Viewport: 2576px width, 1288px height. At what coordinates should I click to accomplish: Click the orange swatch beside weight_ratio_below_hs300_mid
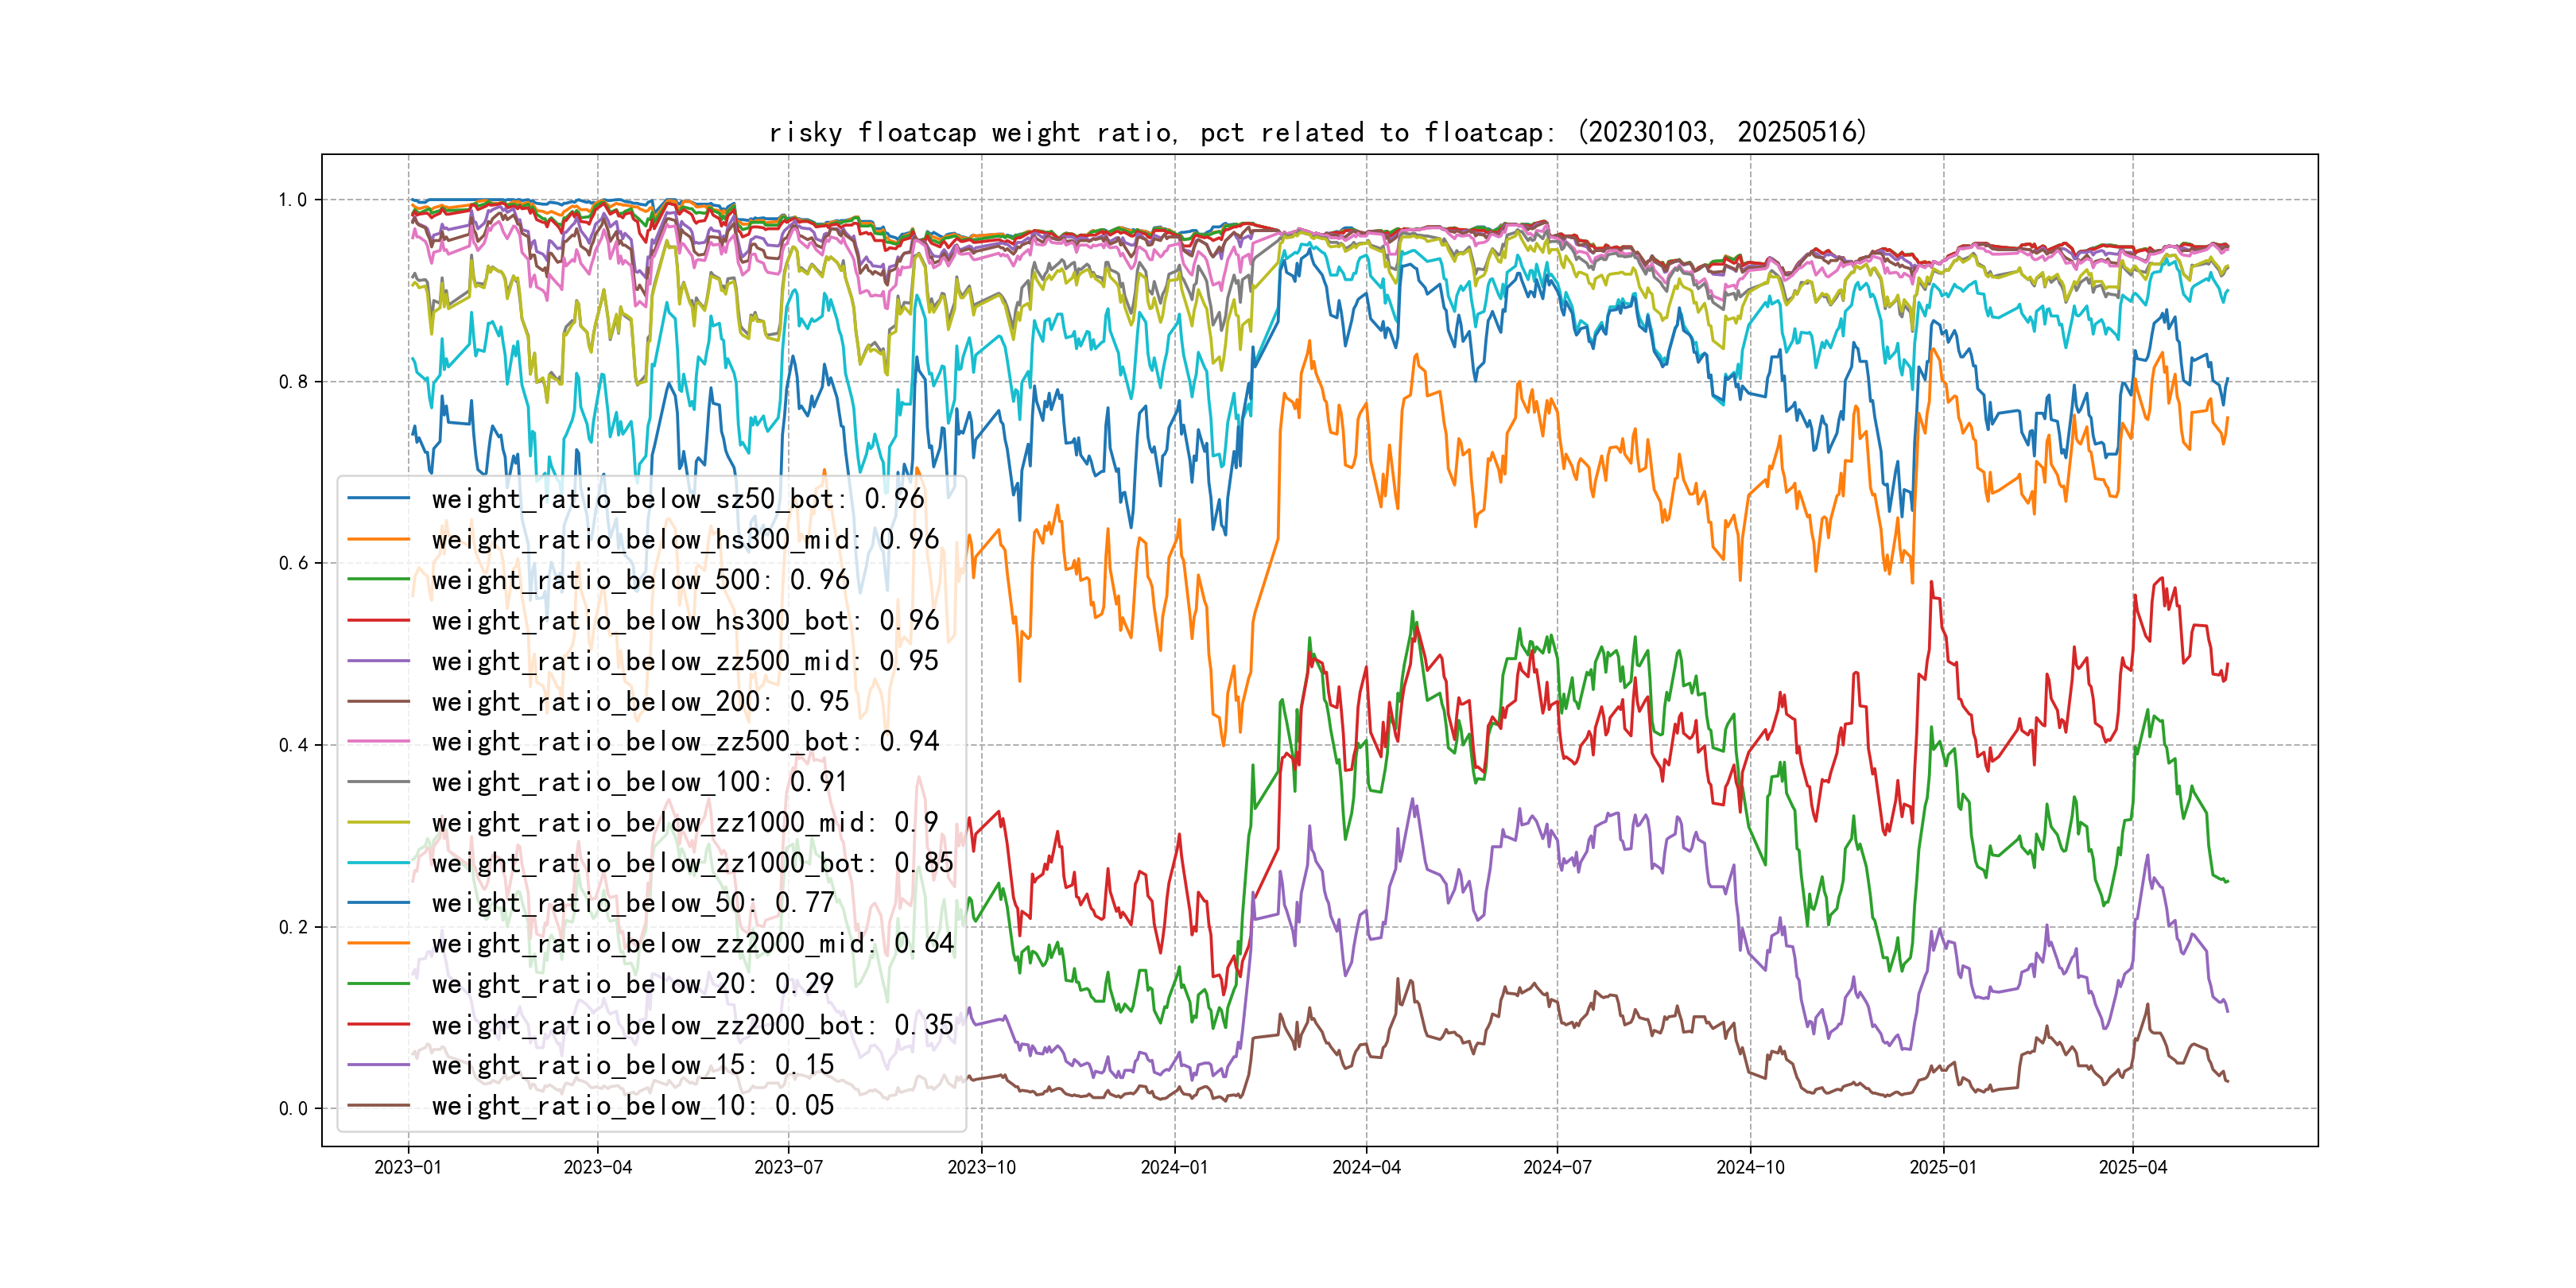pos(378,539)
